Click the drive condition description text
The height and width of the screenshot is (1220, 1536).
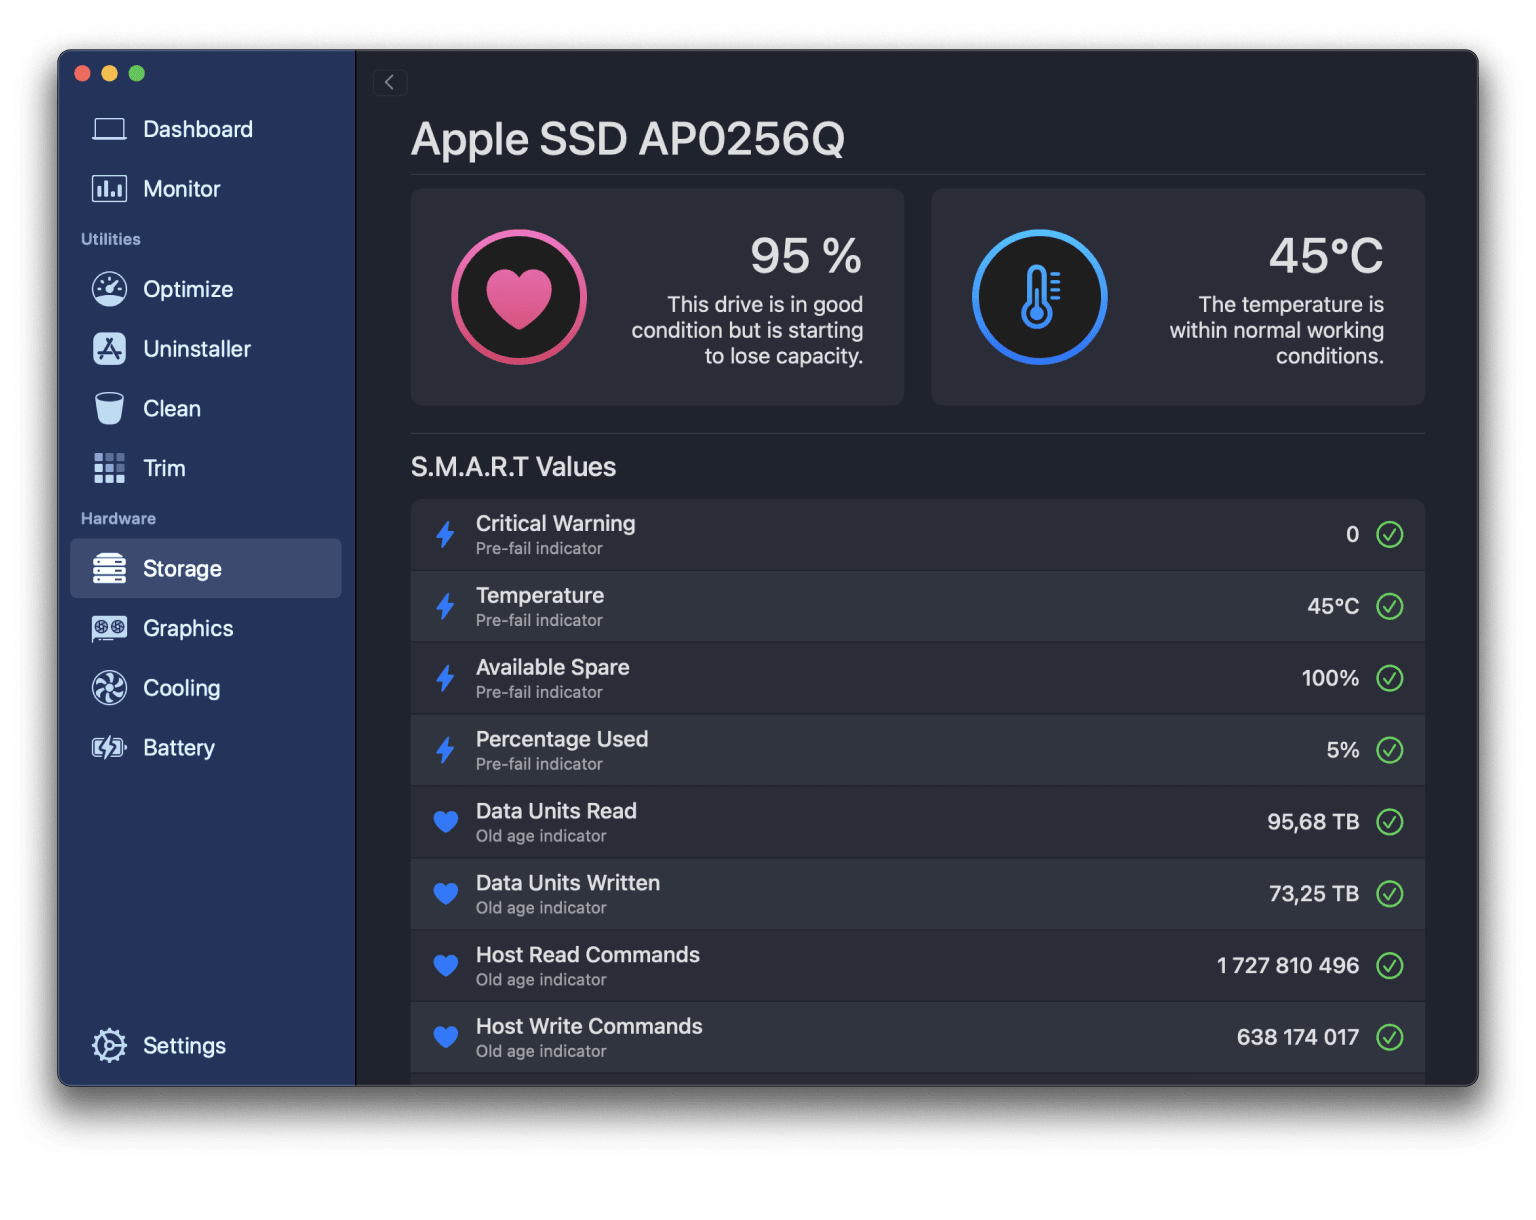[747, 330]
